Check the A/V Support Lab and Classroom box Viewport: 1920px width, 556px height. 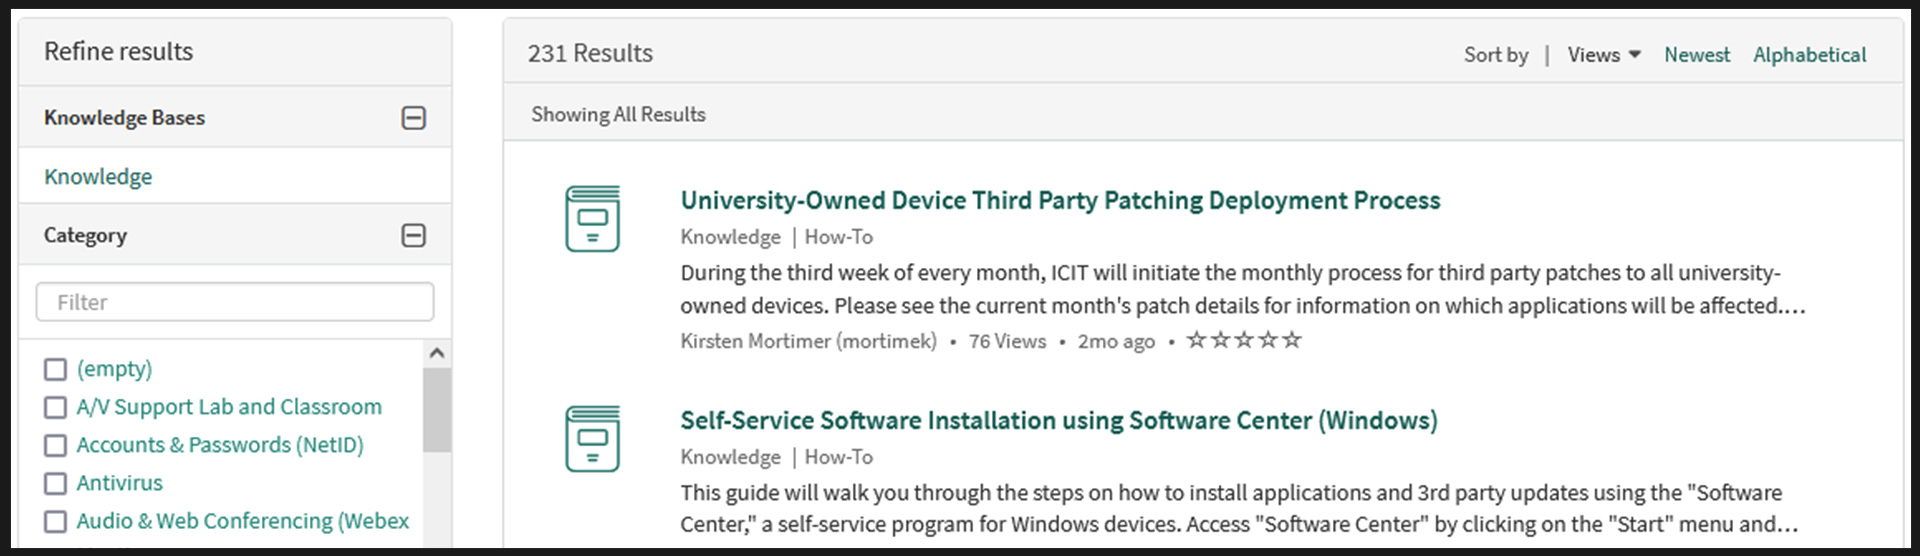point(56,408)
